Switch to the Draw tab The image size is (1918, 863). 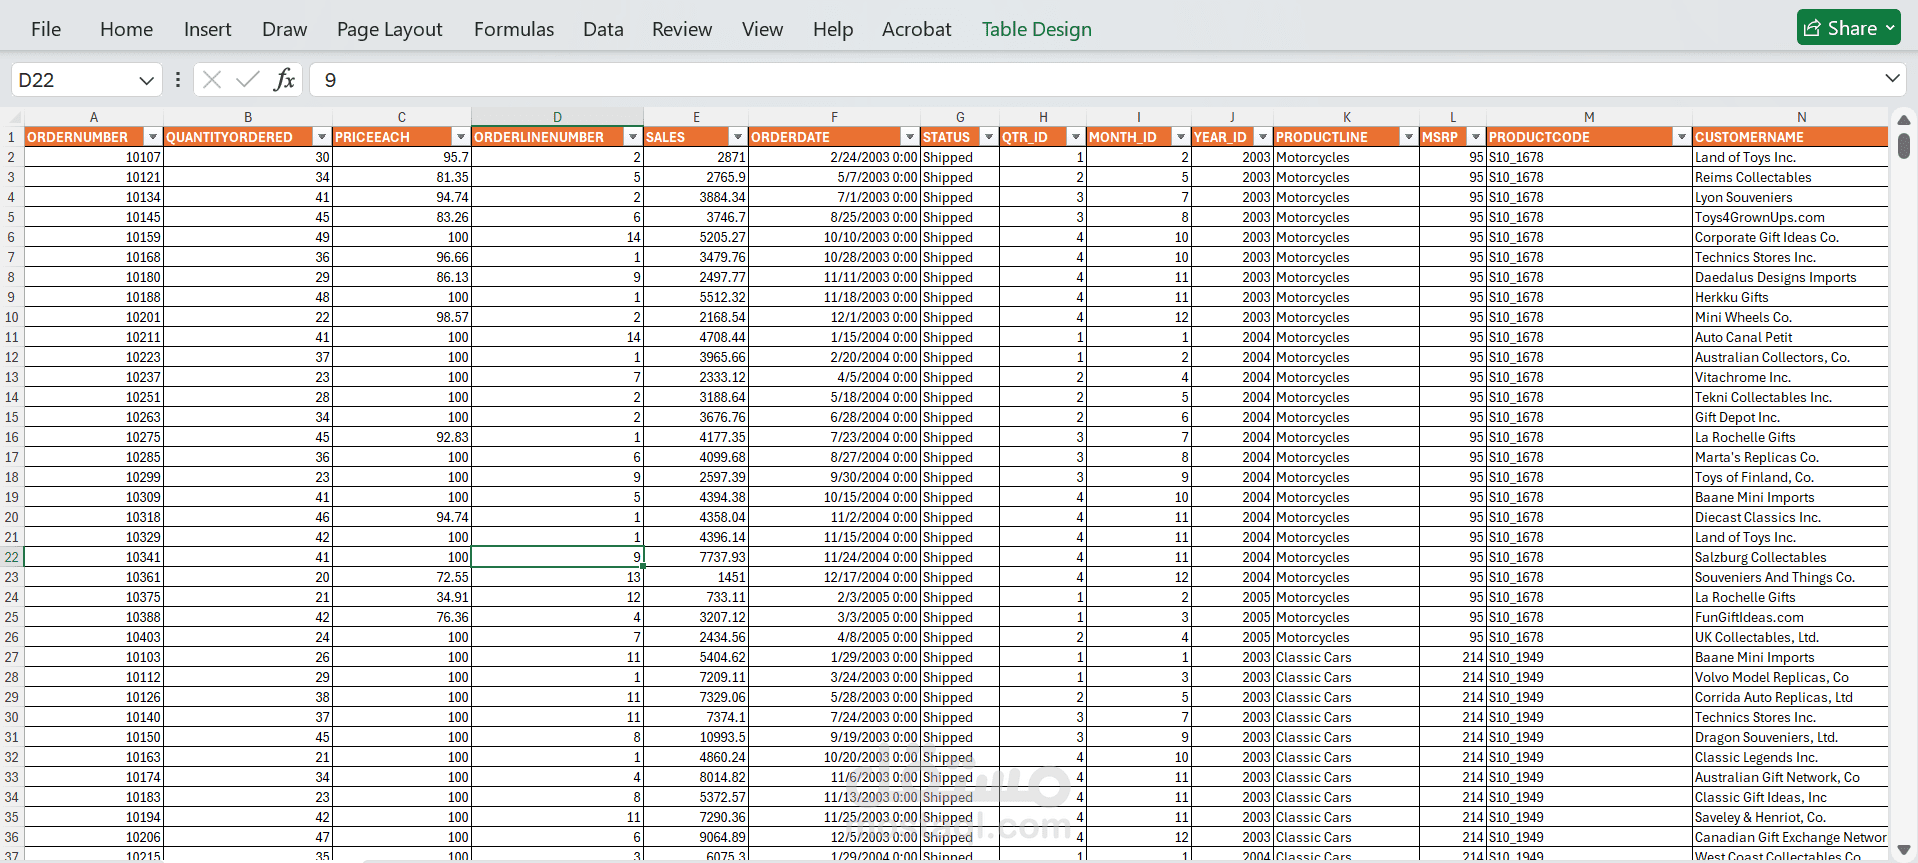(x=284, y=29)
